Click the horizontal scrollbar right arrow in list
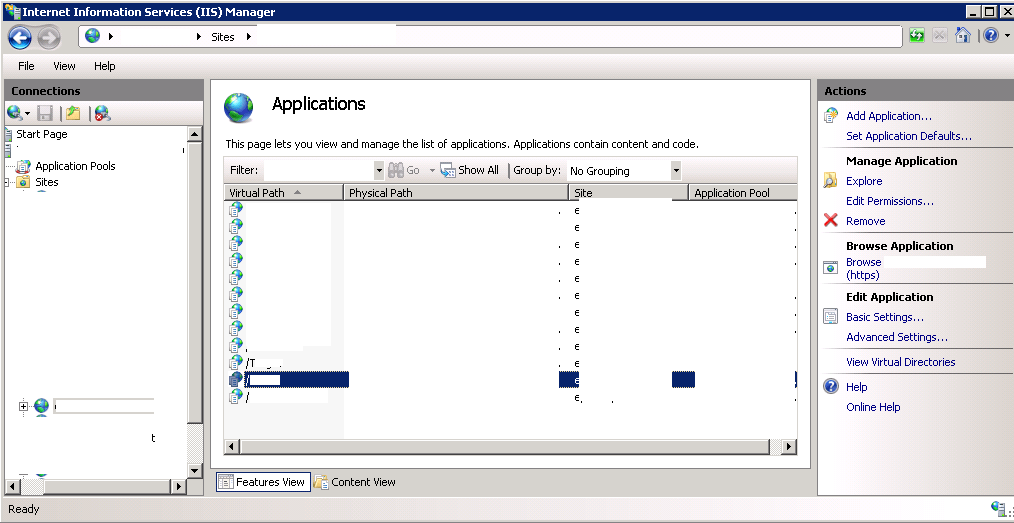The height and width of the screenshot is (523, 1014). click(x=789, y=447)
